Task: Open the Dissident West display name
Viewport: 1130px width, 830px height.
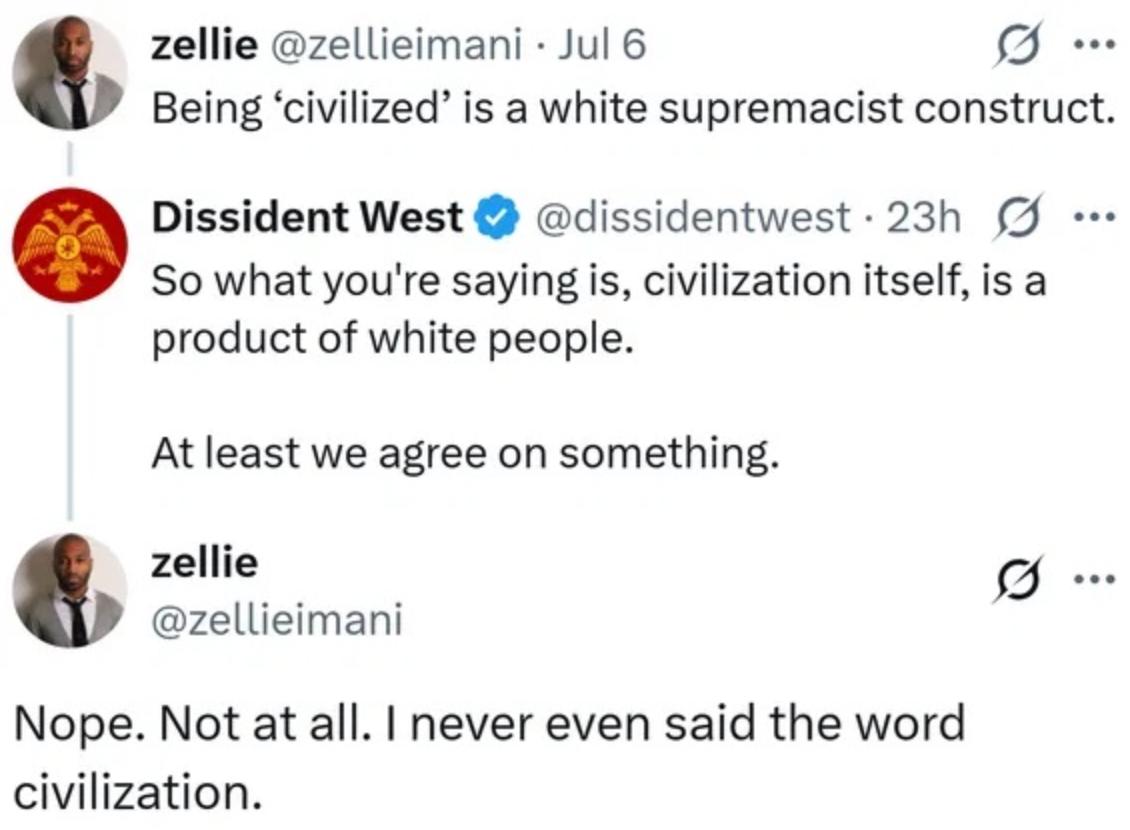Action: pyautogui.click(x=307, y=216)
